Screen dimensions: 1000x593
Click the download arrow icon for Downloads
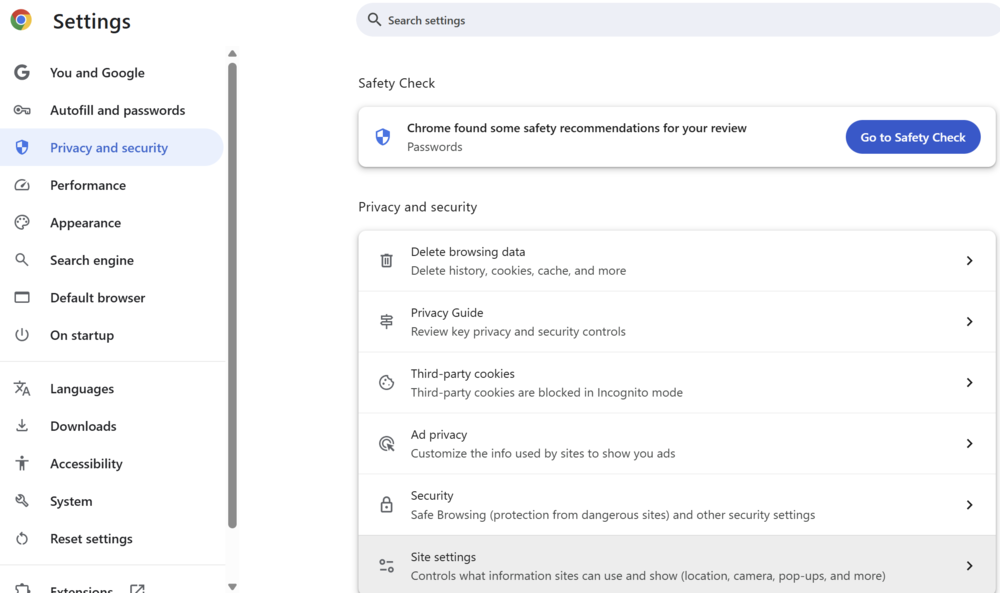coord(22,425)
